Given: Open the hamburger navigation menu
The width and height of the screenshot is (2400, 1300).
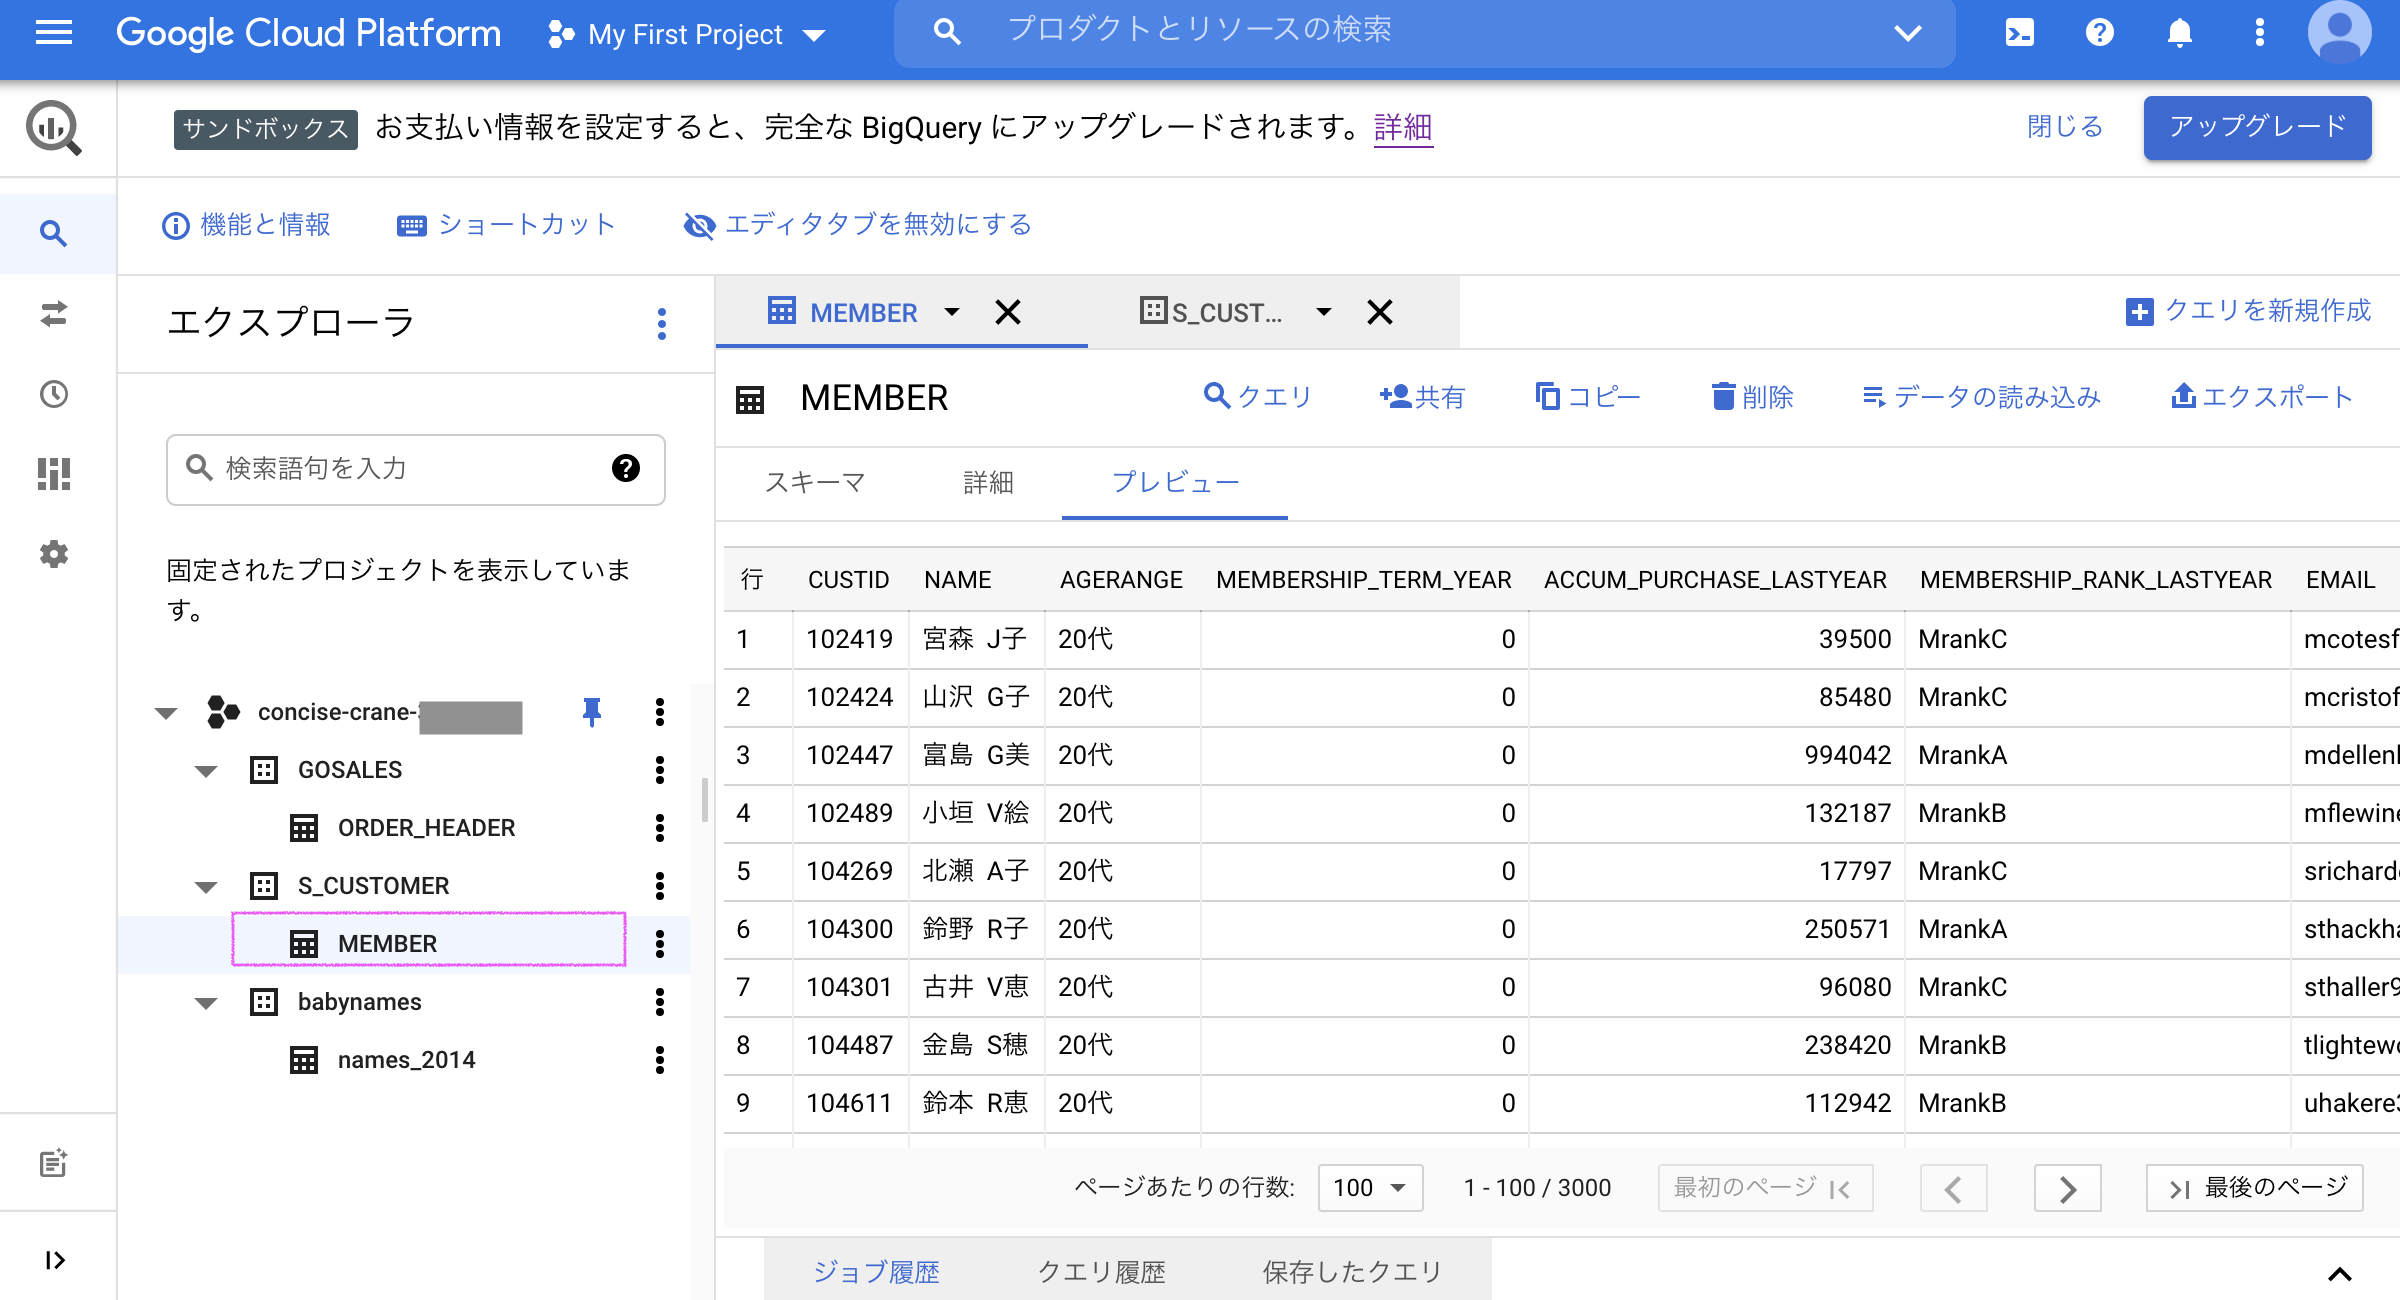Looking at the screenshot, I should 54,33.
